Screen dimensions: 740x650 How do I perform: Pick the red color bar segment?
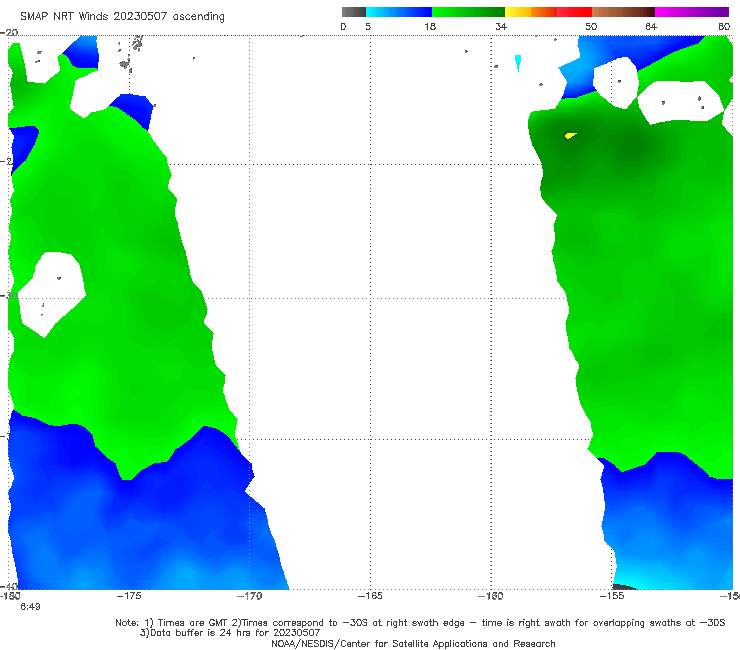click(574, 12)
